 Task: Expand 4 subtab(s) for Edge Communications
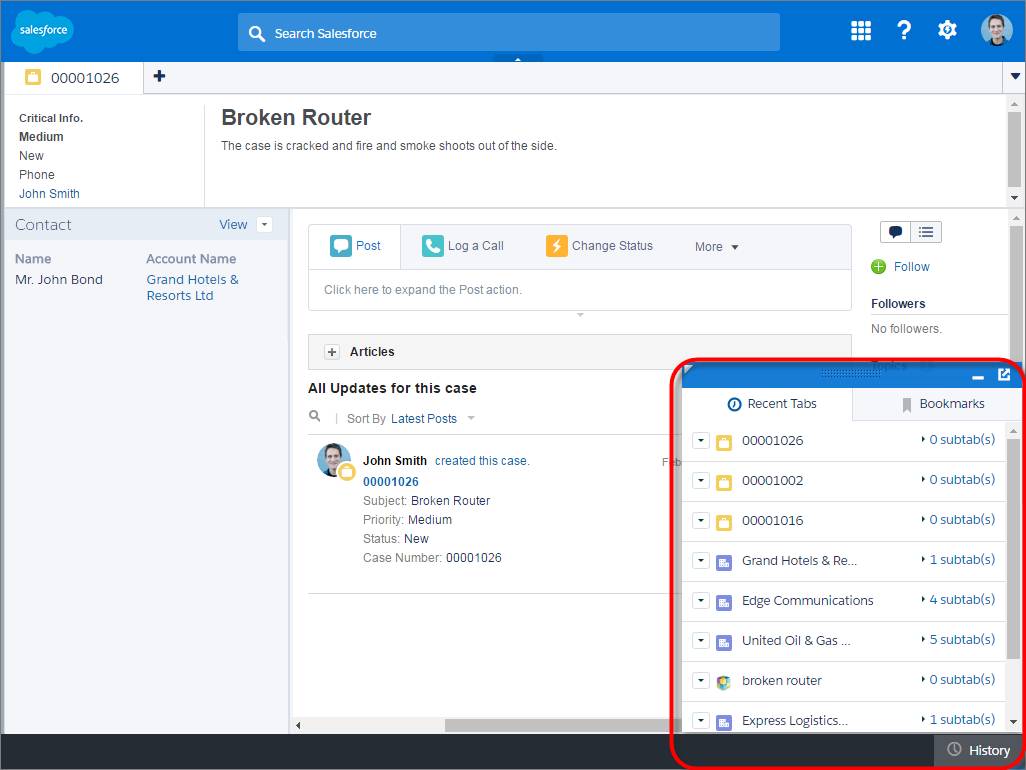[958, 599]
